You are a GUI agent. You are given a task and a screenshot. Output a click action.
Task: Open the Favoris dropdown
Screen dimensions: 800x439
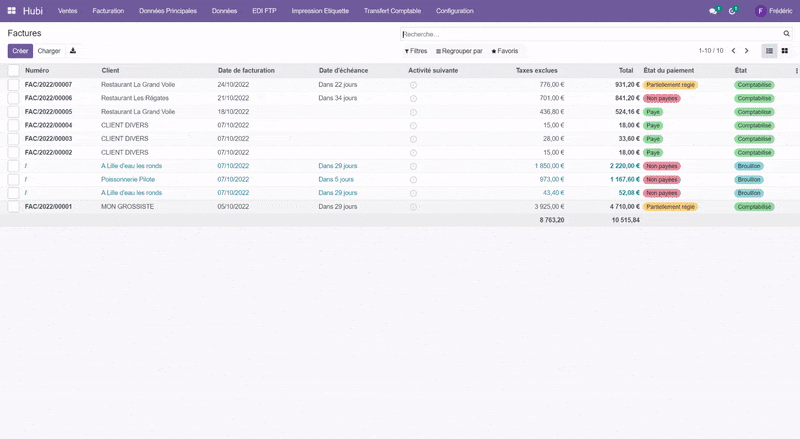(505, 51)
